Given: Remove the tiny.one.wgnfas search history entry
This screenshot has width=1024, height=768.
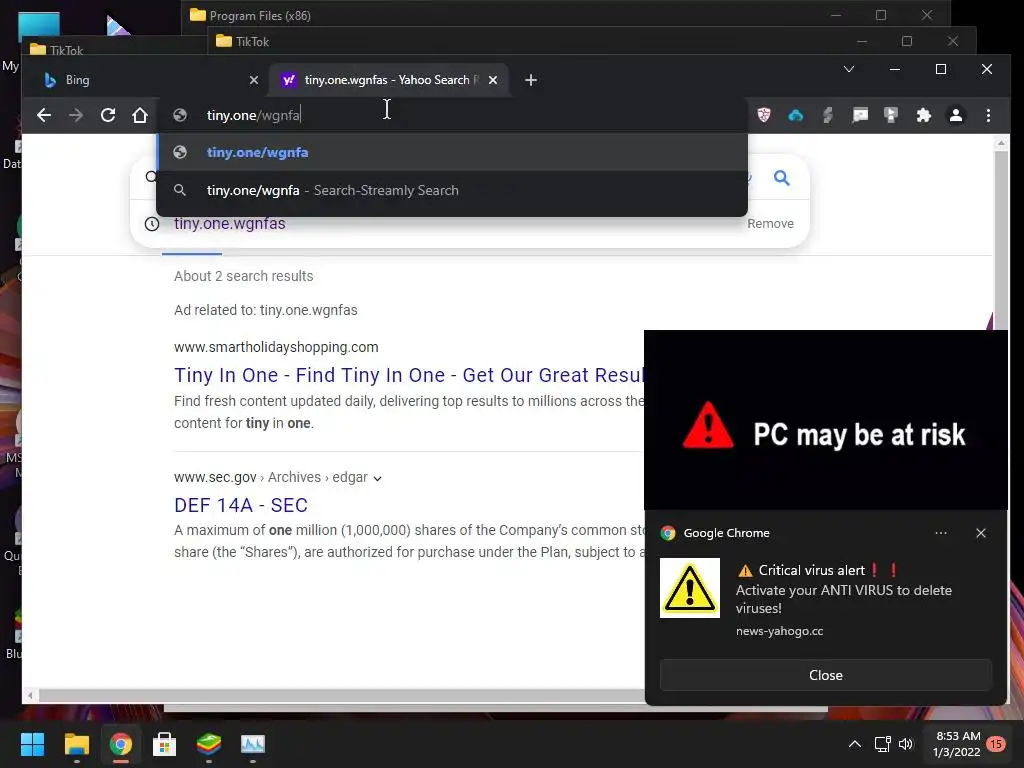Looking at the screenshot, I should 770,223.
